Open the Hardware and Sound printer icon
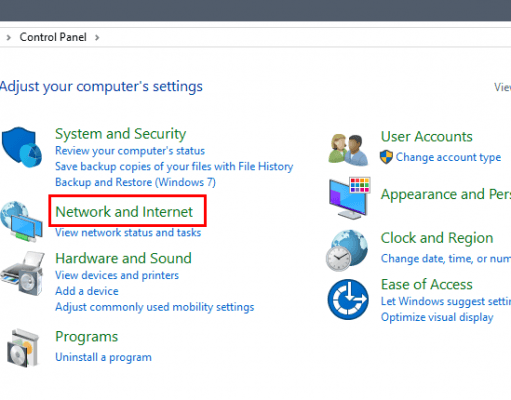 [22, 273]
